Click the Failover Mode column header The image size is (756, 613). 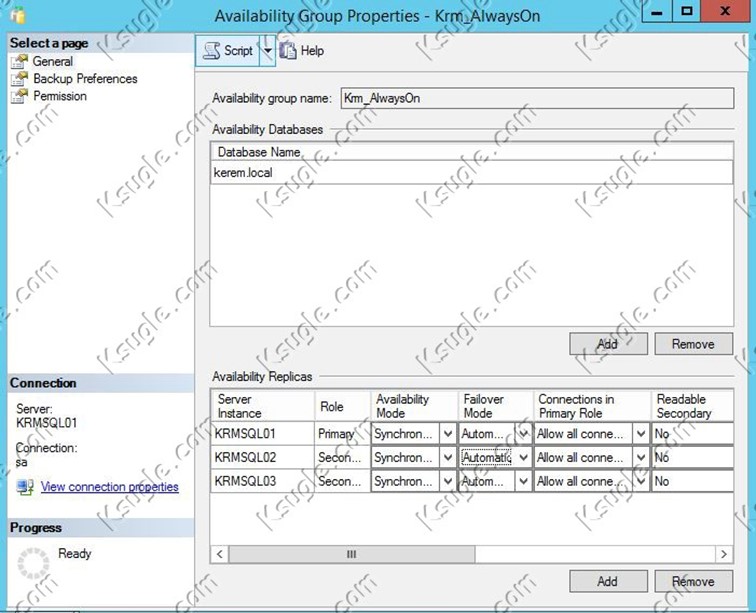pyautogui.click(x=496, y=406)
